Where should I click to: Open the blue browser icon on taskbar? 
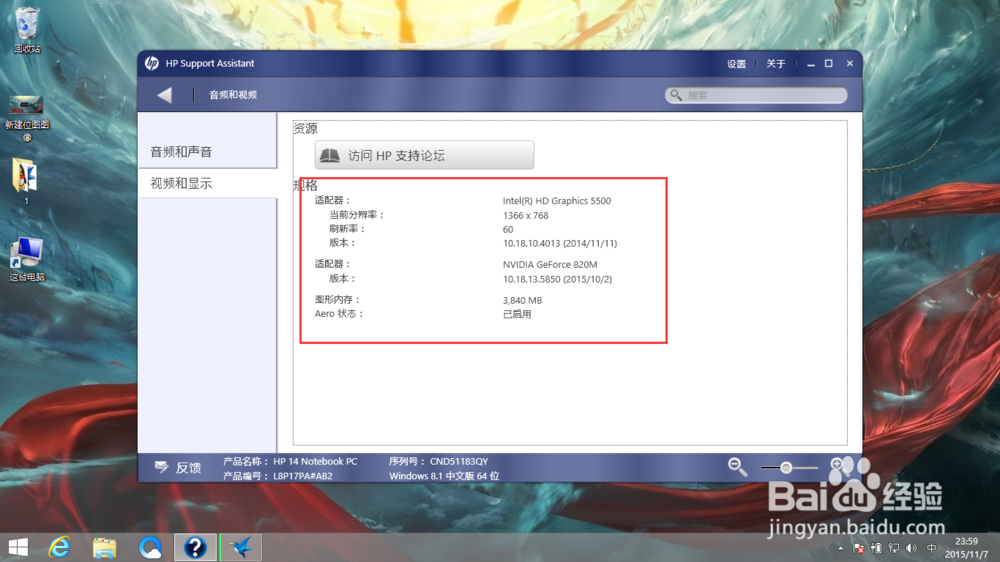[151, 547]
